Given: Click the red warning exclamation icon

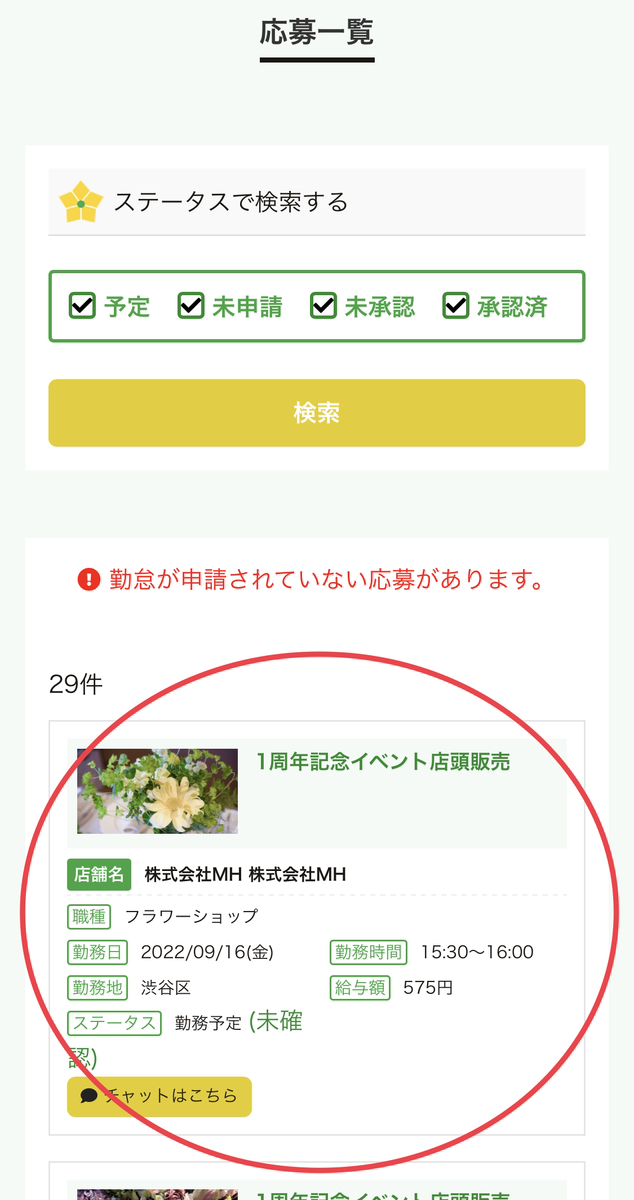Looking at the screenshot, I should (x=90, y=578).
